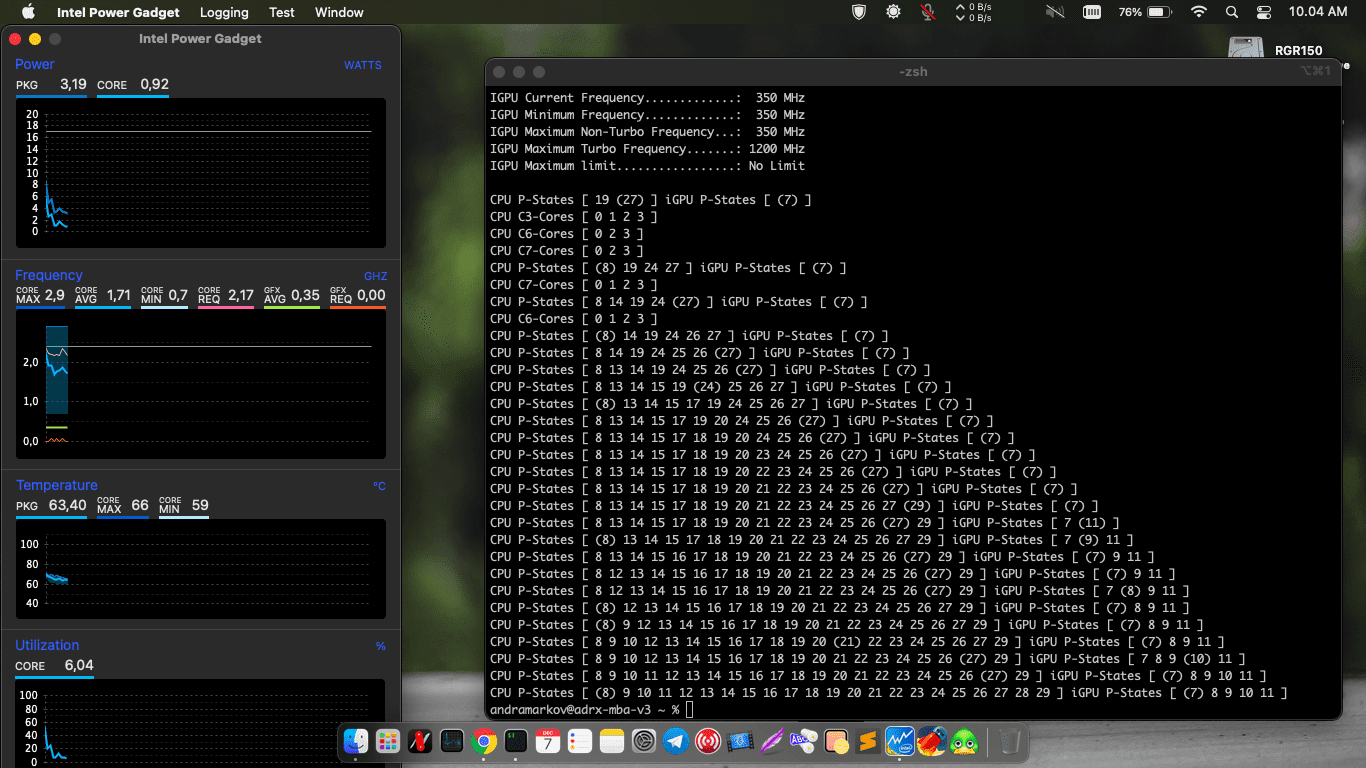Click the gear/brightness menu bar icon
Screen dimensions: 1366x768
[893, 12]
